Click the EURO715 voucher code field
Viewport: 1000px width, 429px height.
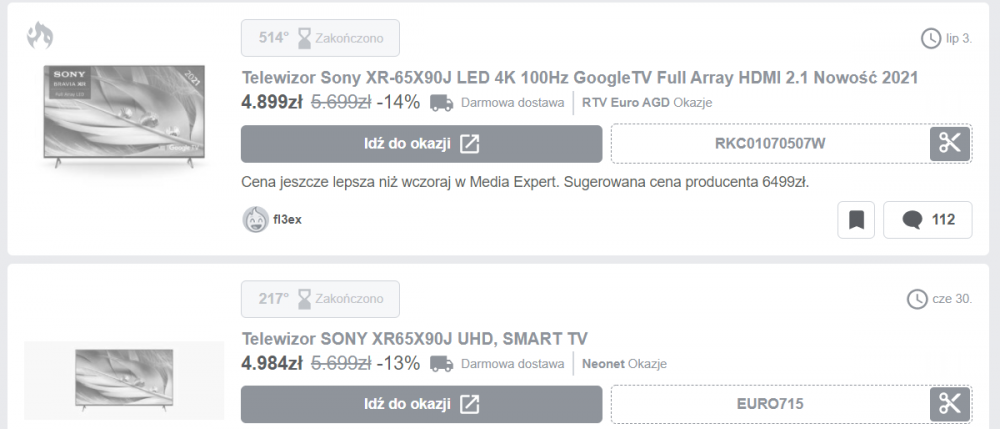pyautogui.click(x=770, y=404)
